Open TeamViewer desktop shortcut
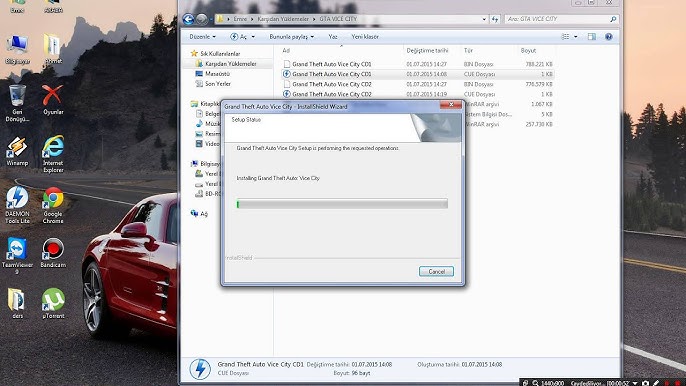This screenshot has width=686, height=386. click(18, 256)
